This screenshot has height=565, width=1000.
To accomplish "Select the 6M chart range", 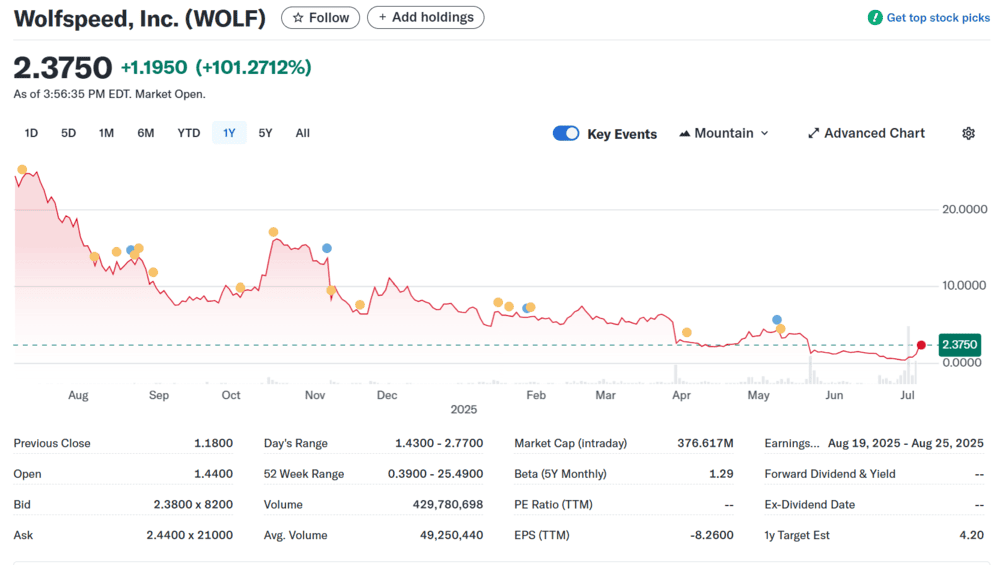I will click(x=145, y=133).
